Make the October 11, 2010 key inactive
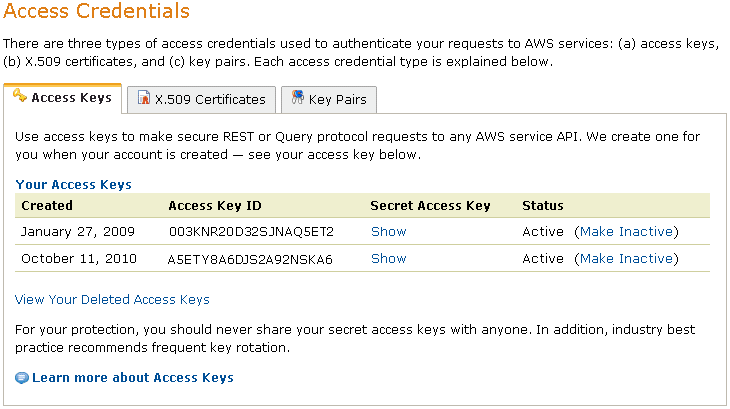The width and height of the screenshot is (730, 409). [x=626, y=258]
